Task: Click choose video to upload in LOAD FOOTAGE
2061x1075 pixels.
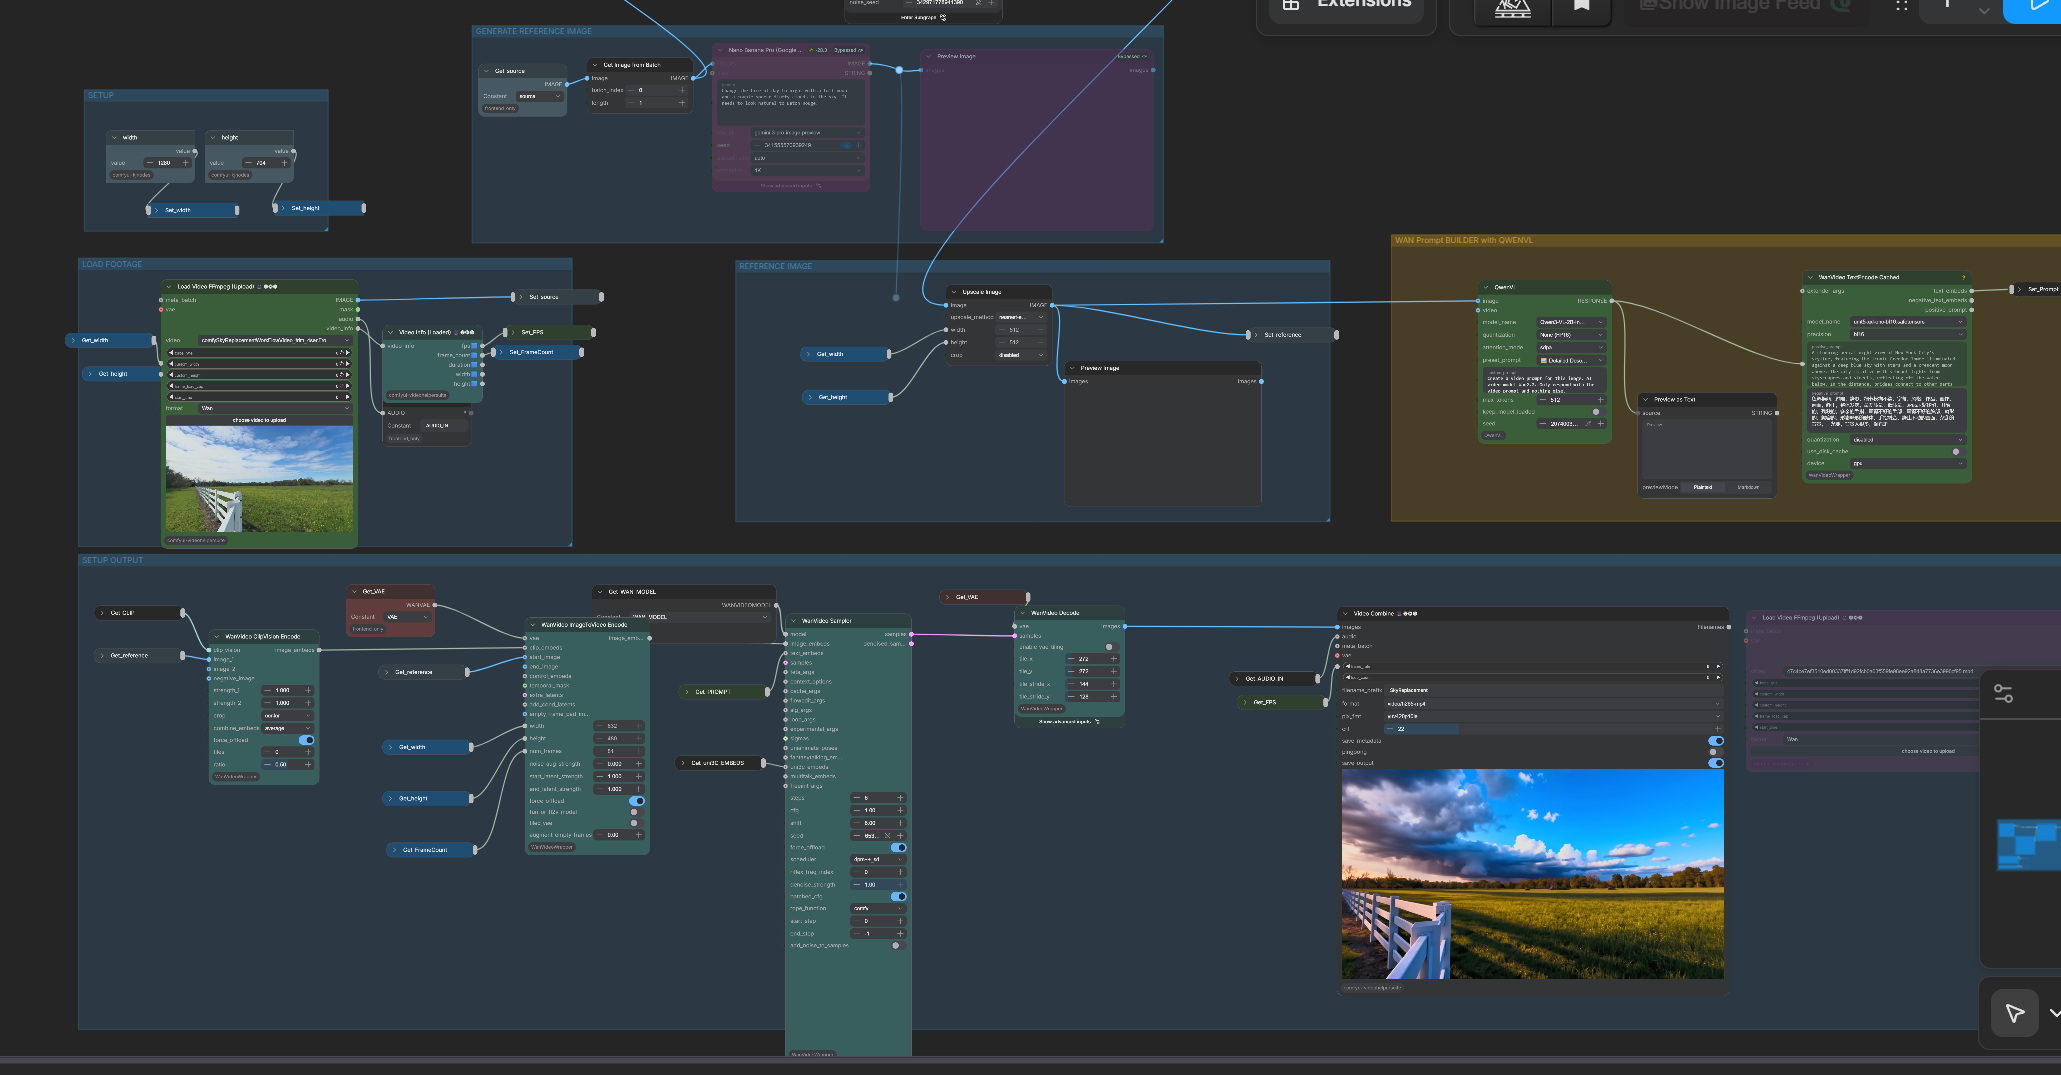Action: point(259,420)
